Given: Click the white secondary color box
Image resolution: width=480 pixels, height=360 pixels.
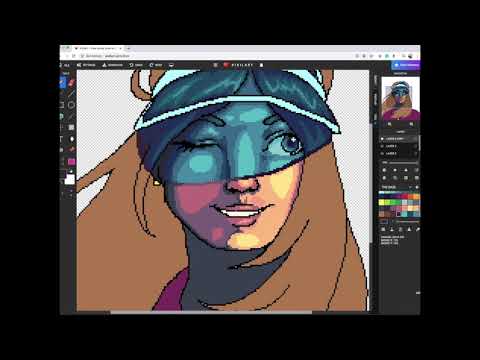Looking at the screenshot, I should point(70,179).
